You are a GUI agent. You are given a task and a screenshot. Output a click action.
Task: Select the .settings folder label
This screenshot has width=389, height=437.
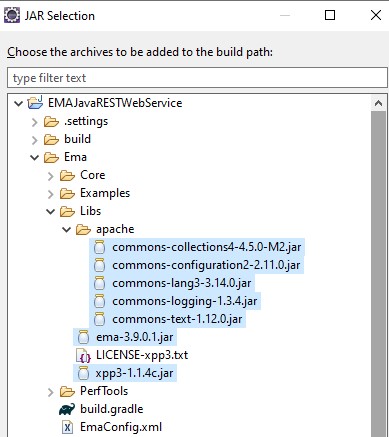point(86,121)
